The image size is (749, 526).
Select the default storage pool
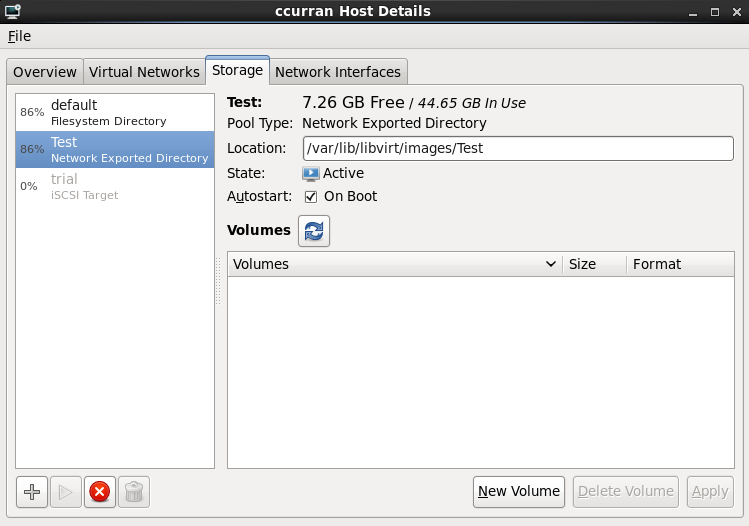114,112
